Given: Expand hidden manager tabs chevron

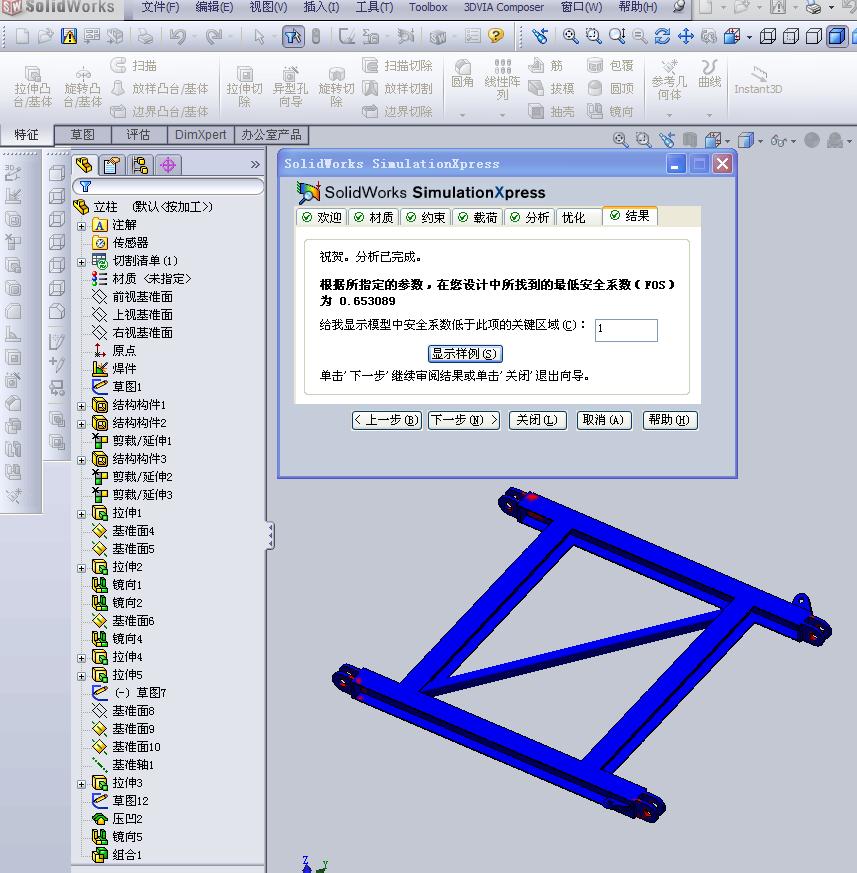Looking at the screenshot, I should click(x=255, y=165).
